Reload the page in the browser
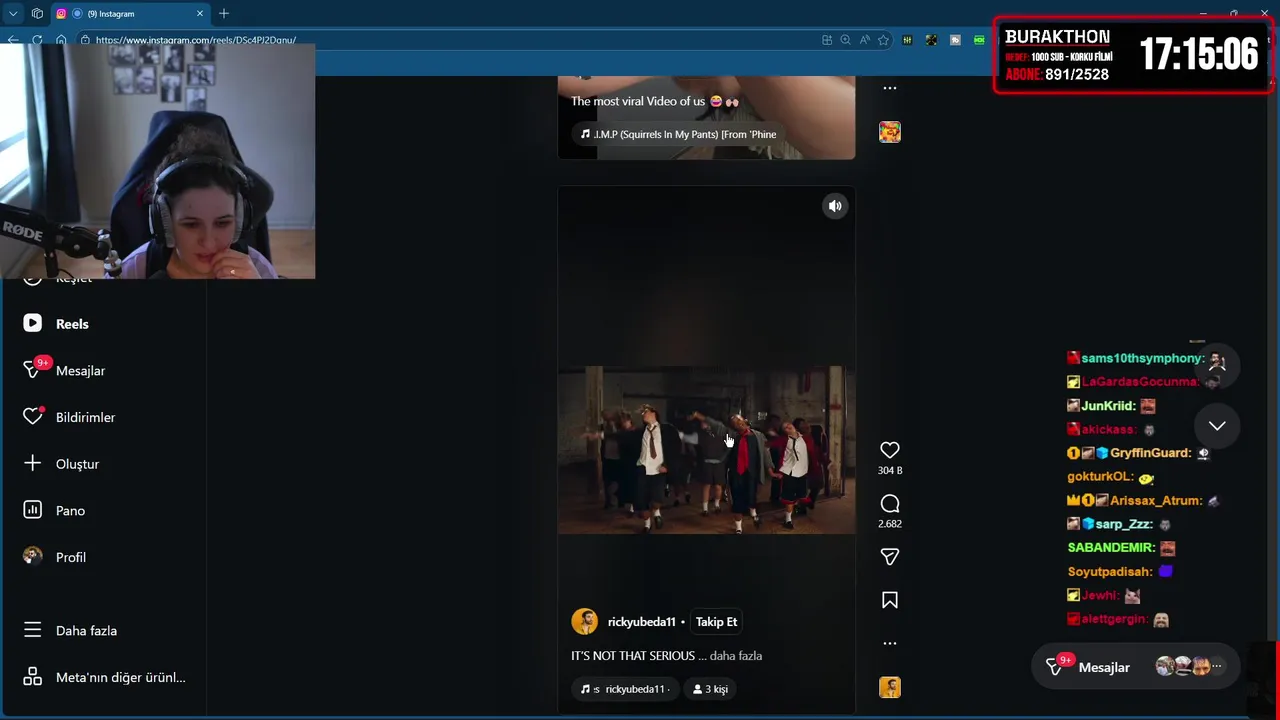1280x720 pixels. click(x=37, y=40)
